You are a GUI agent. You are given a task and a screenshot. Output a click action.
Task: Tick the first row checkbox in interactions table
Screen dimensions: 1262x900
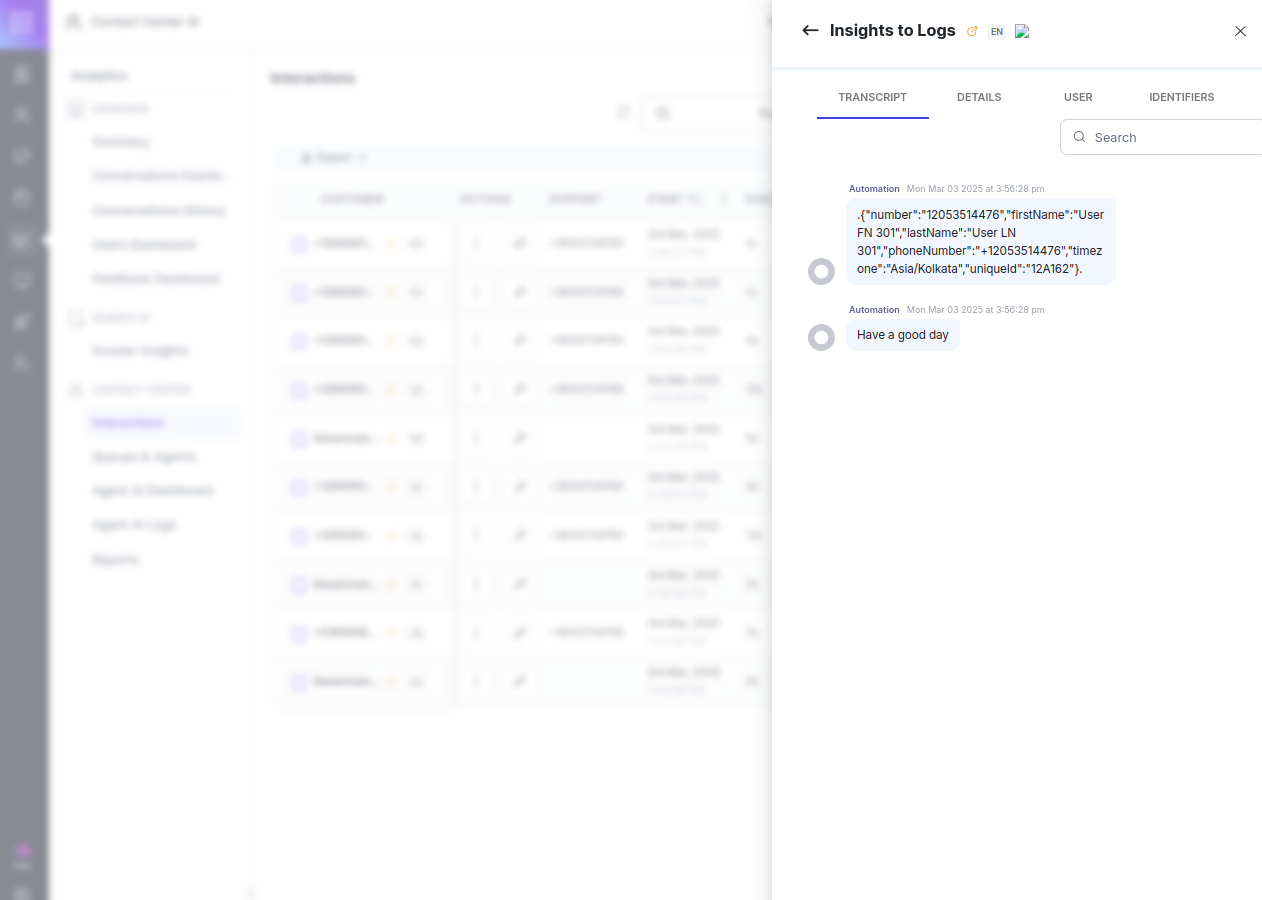299,244
